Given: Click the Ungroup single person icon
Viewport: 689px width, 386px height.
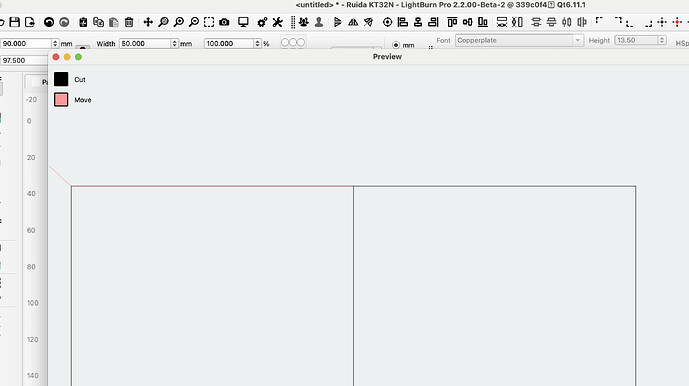Looking at the screenshot, I should click(x=319, y=22).
